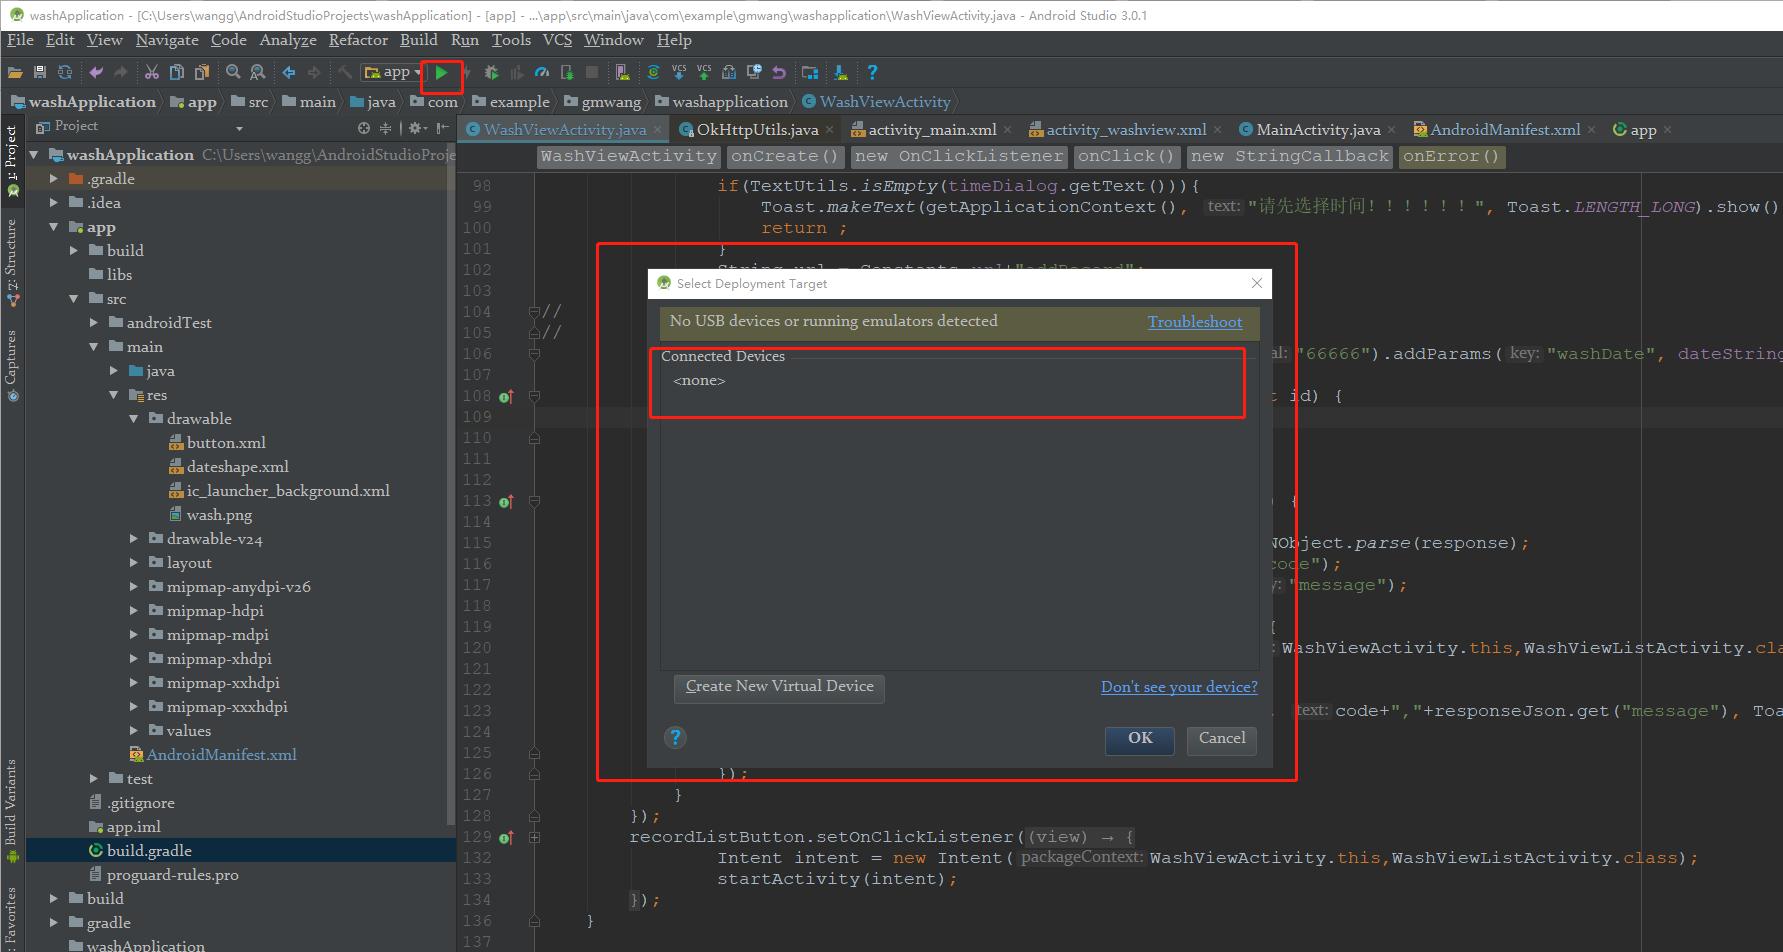
Task: Click the green Run app button
Action: click(441, 72)
